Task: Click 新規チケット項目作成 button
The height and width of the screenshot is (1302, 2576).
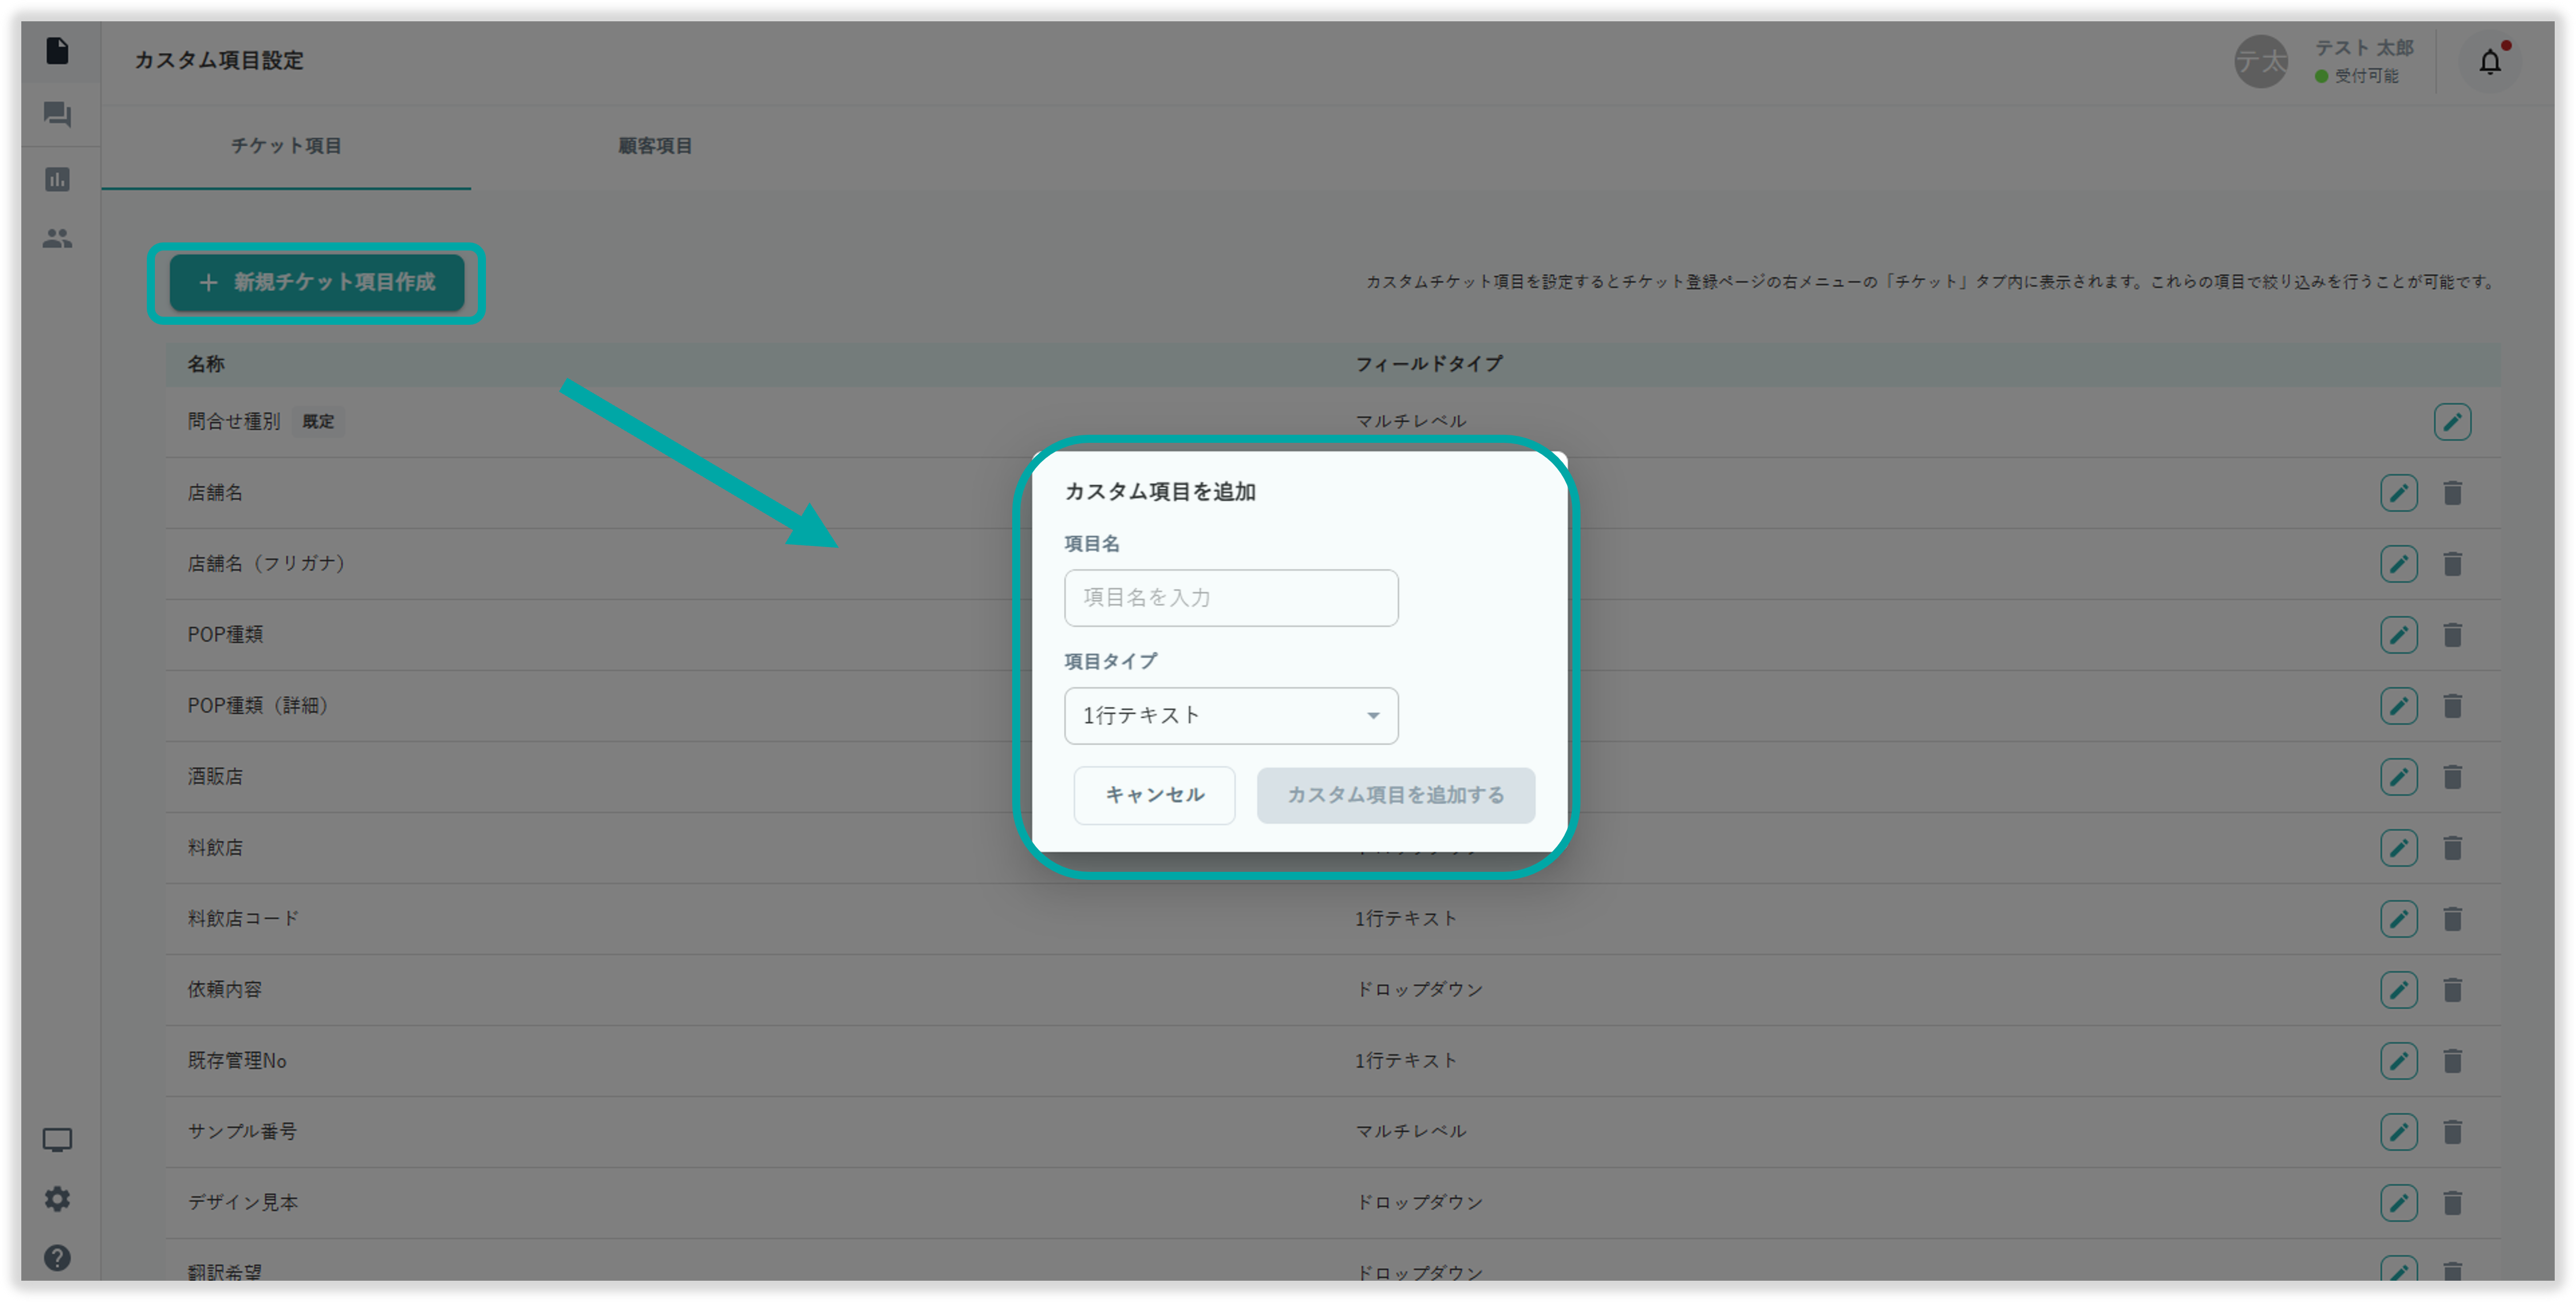Action: 317,283
